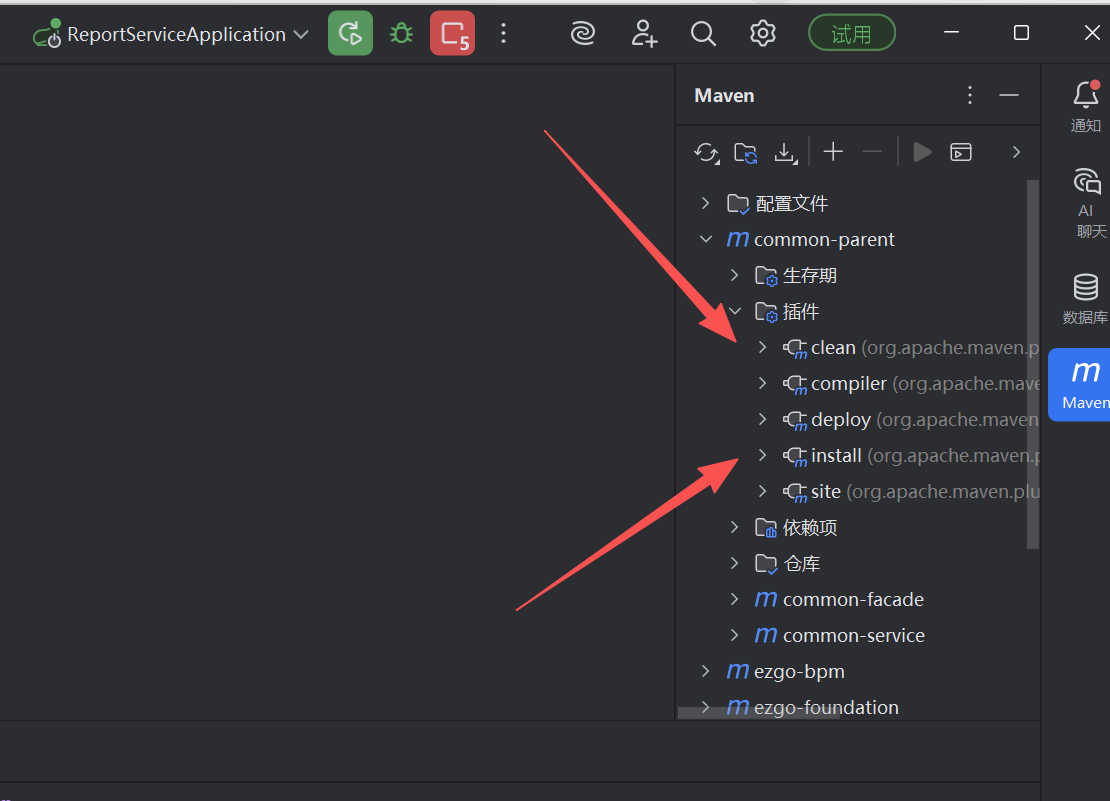The image size is (1110, 801).
Task: Open the AI 聊天 chat panel
Action: click(x=1087, y=204)
